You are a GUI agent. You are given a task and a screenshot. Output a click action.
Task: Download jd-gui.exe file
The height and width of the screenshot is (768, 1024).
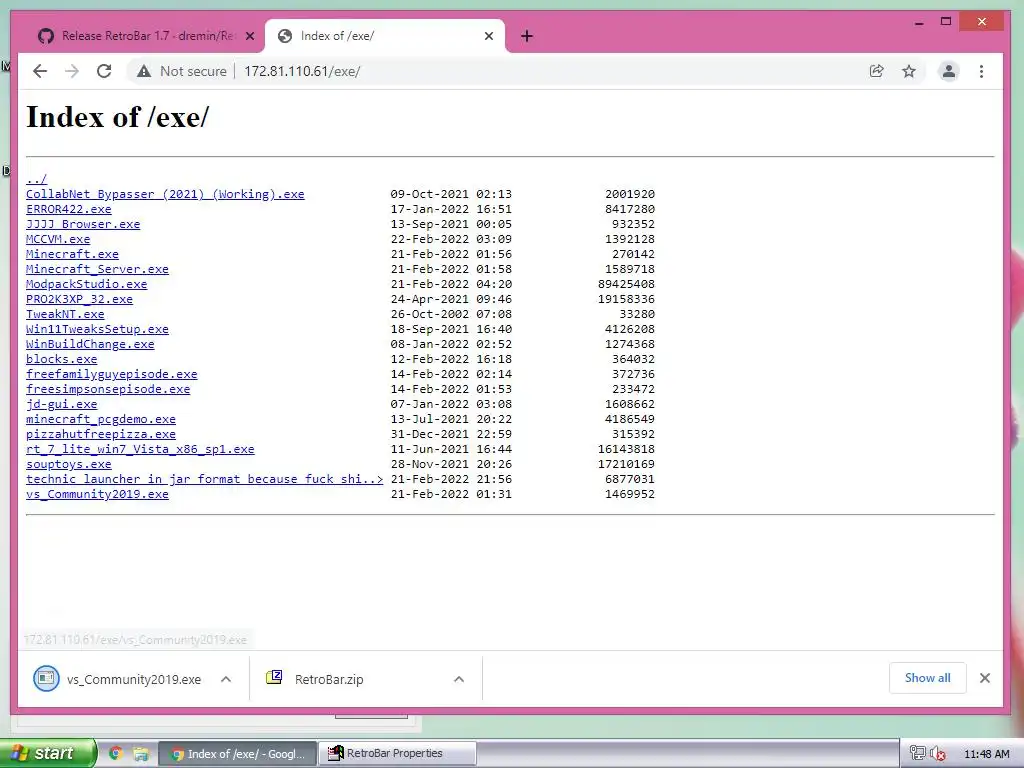pyautogui.click(x=61, y=404)
